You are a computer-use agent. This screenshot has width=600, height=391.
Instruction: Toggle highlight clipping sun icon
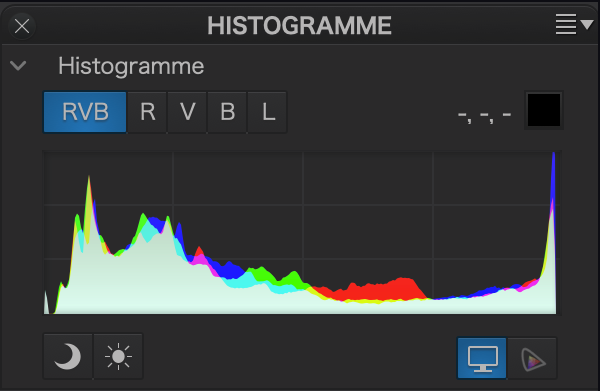[118, 356]
